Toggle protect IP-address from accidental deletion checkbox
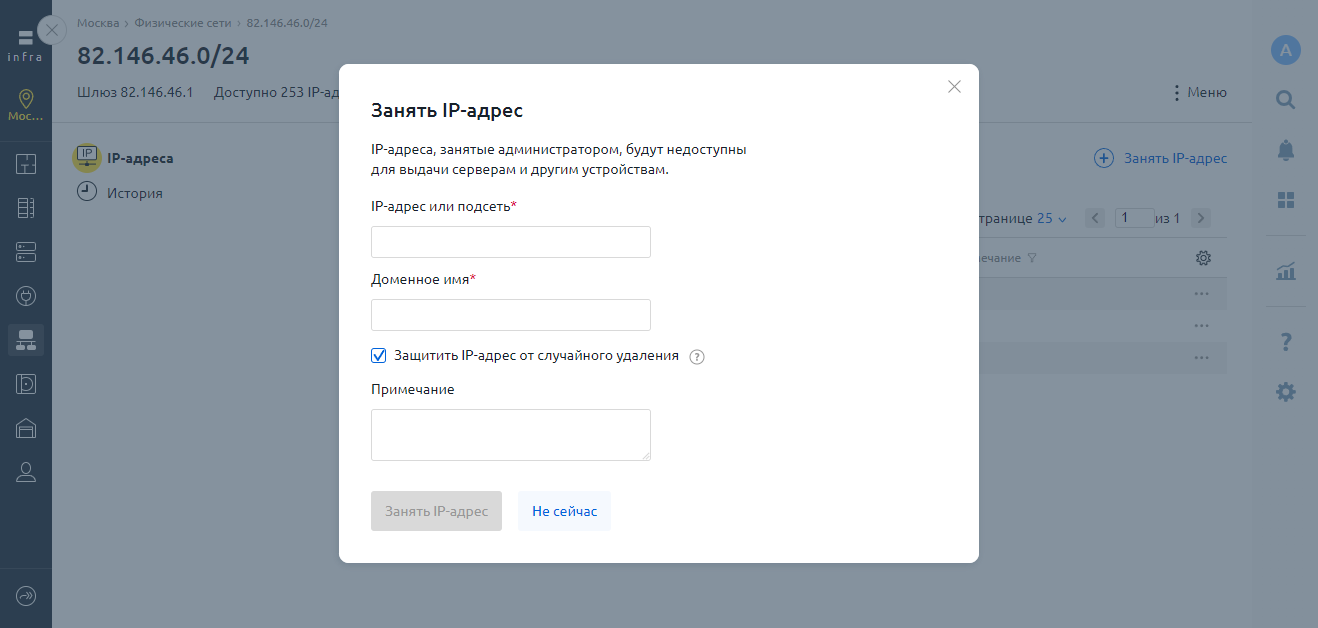The width and height of the screenshot is (1318, 628). (379, 355)
